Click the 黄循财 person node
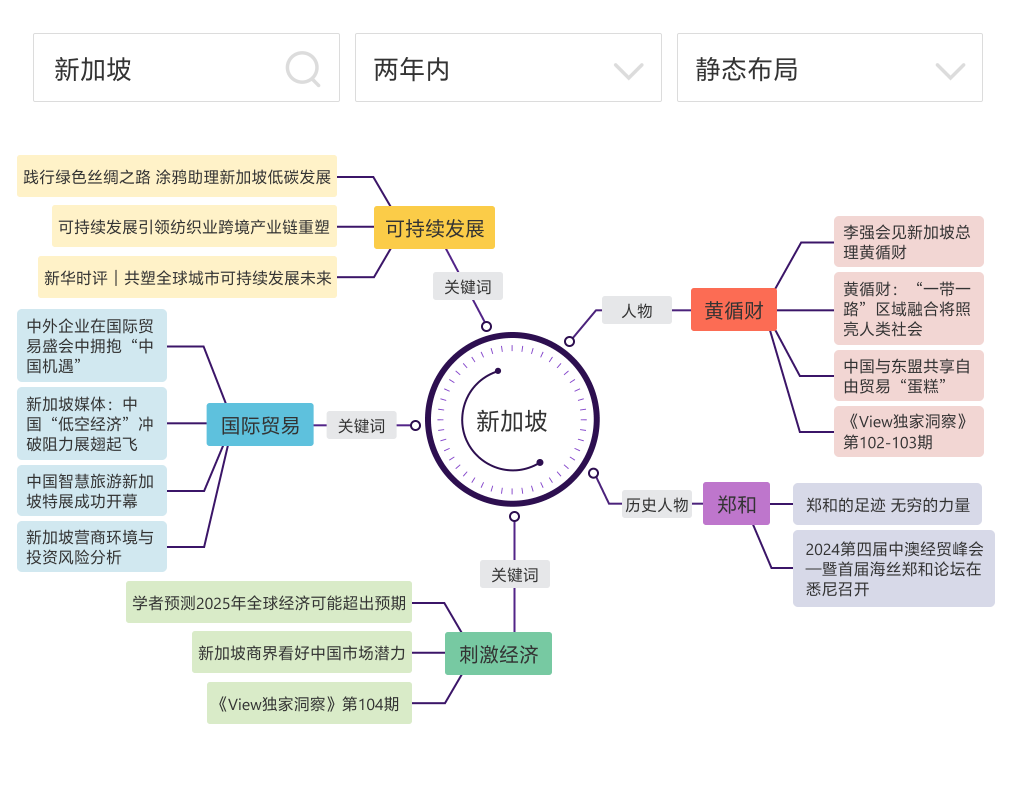Image resolution: width=1013 pixels, height=812 pixels. coord(733,310)
